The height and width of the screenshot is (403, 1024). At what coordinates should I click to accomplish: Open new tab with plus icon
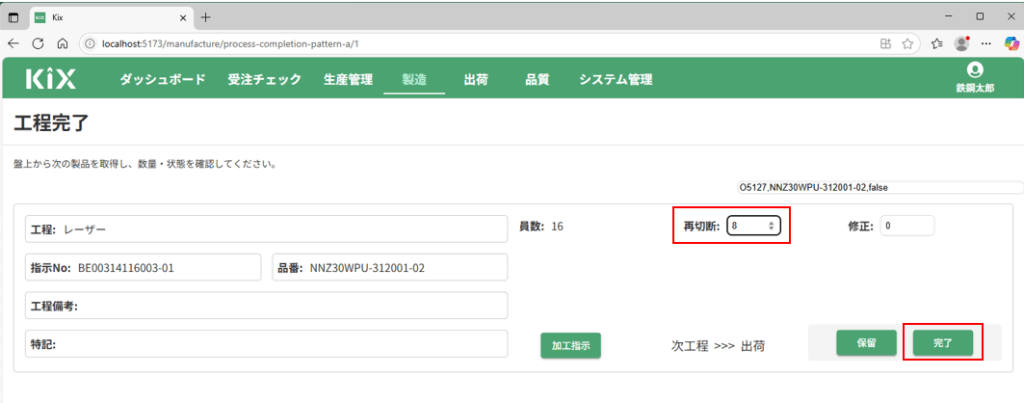pos(206,17)
